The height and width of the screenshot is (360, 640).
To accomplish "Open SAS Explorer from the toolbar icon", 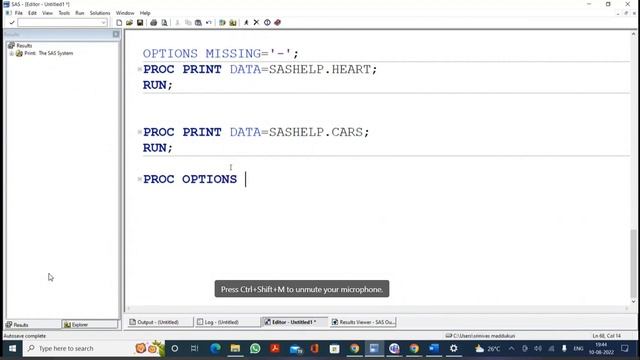I will point(233,22).
